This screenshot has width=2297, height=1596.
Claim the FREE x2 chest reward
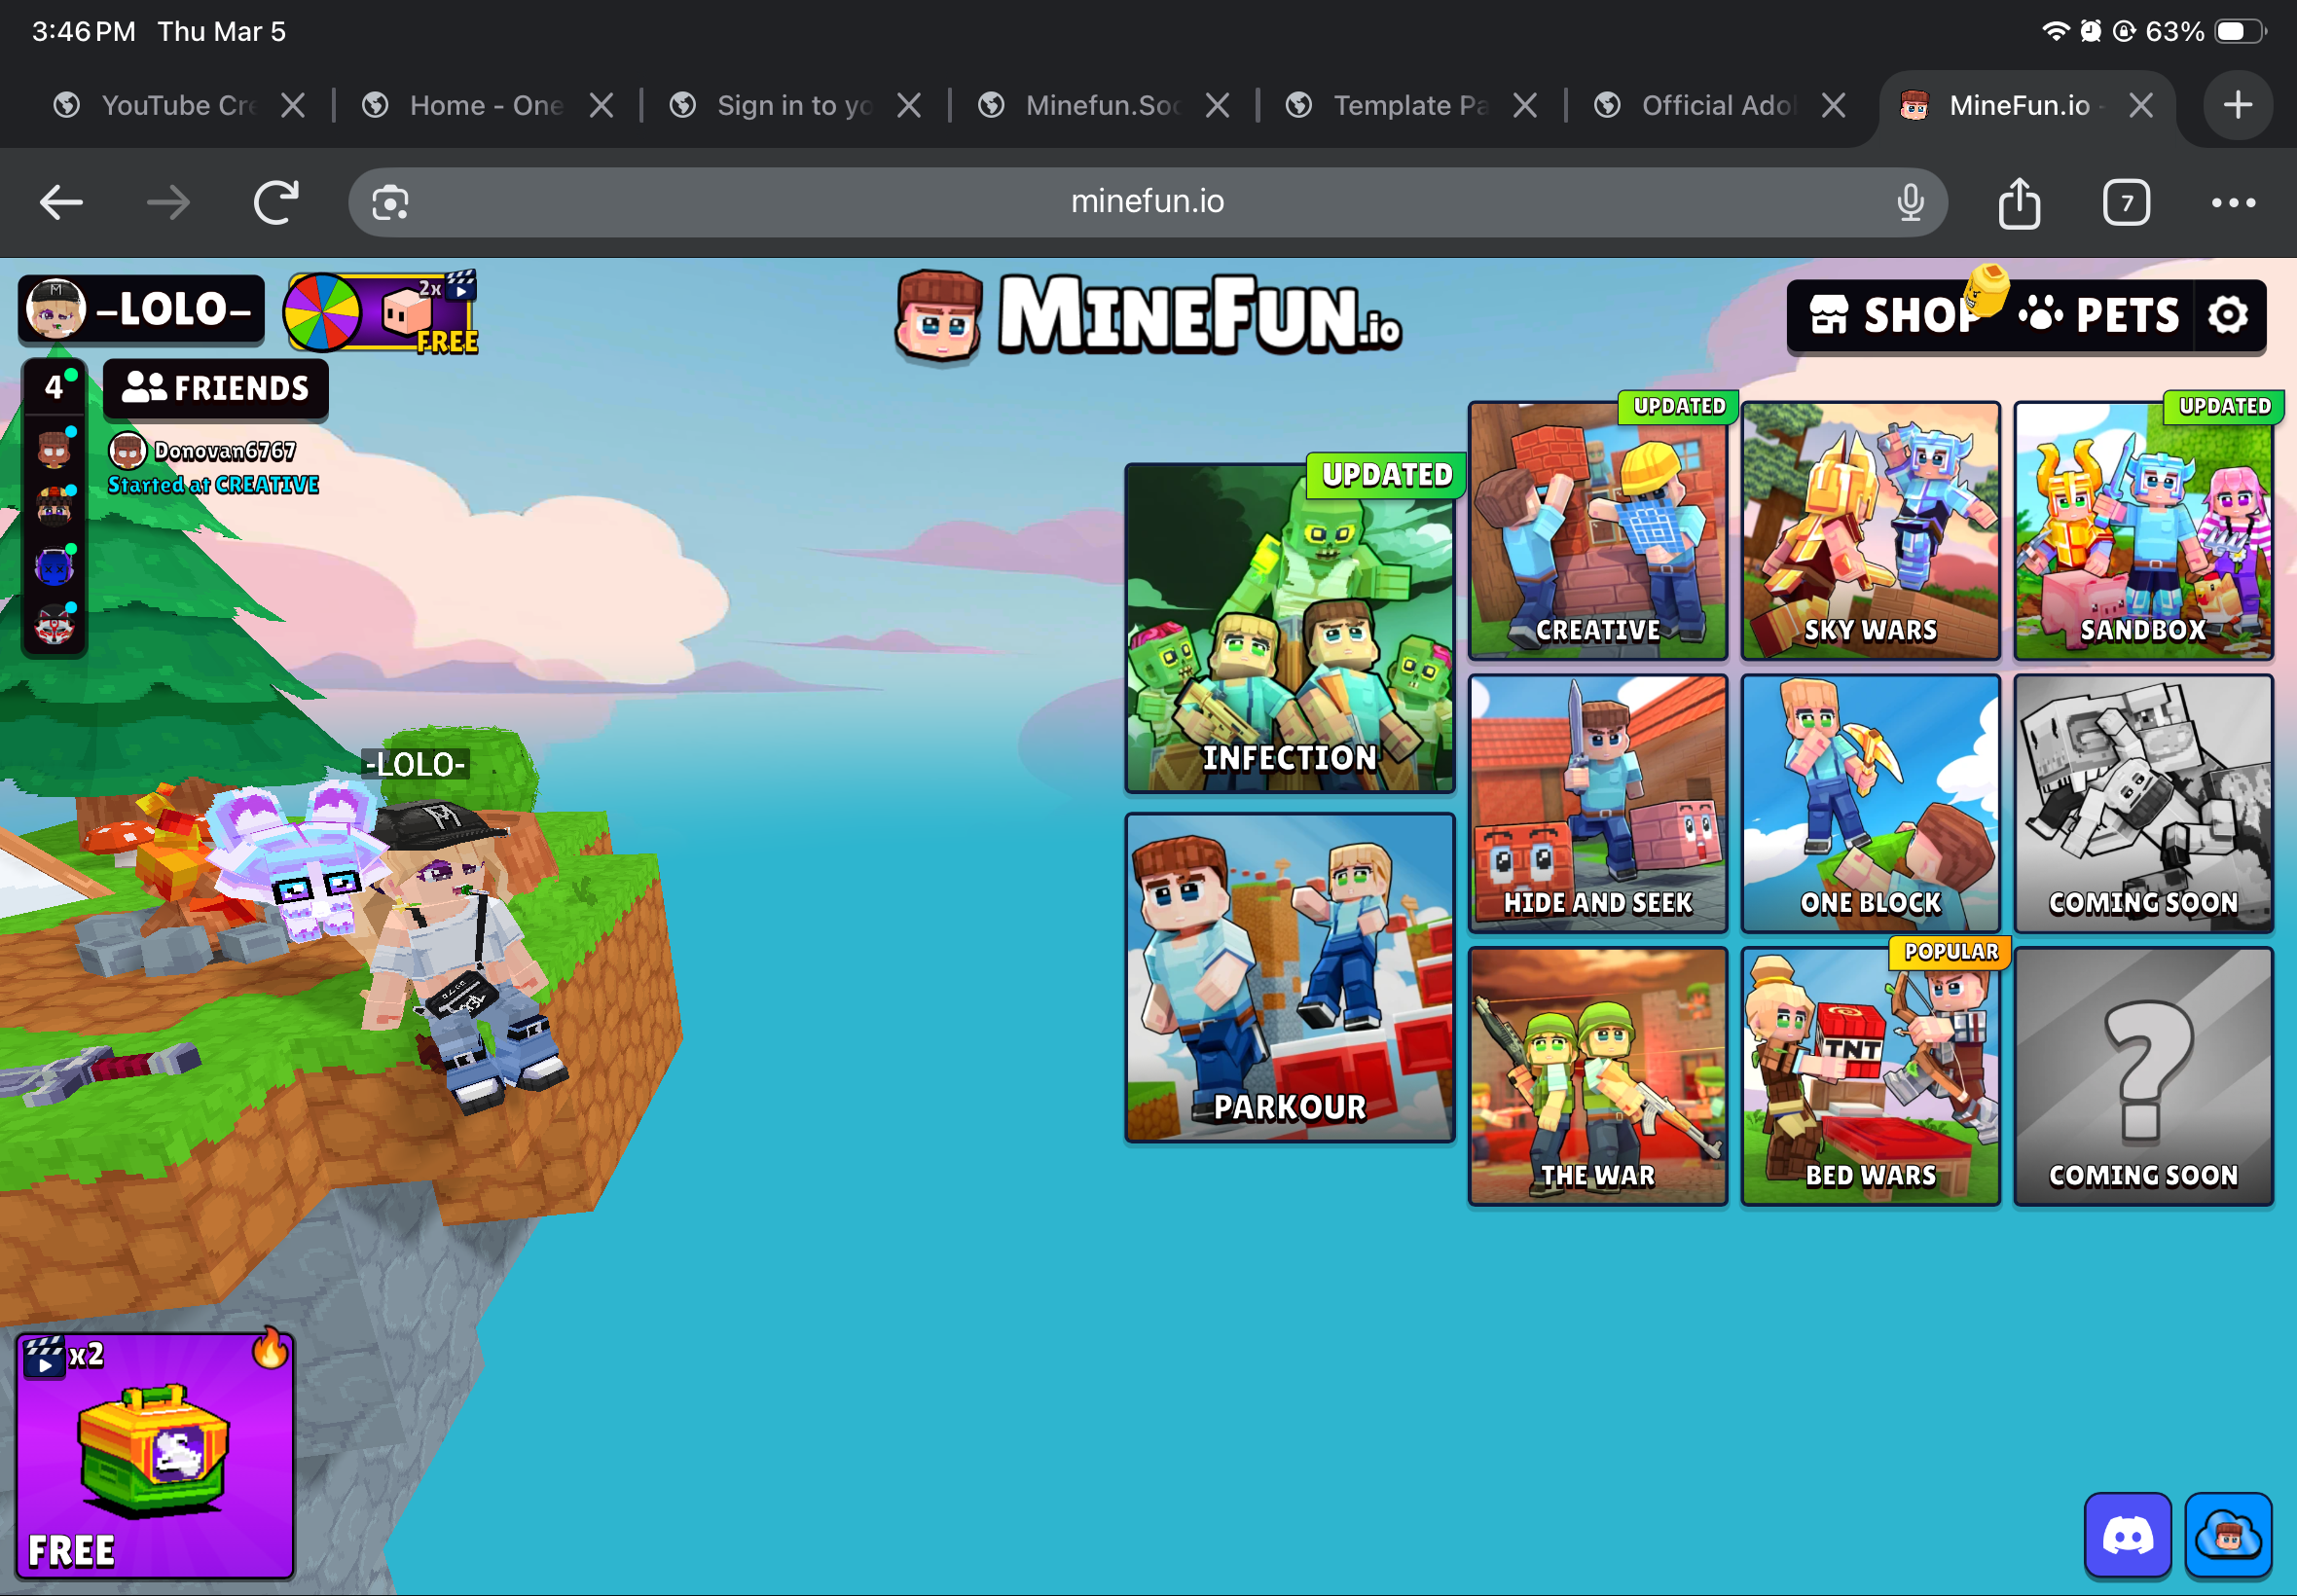[155, 1455]
